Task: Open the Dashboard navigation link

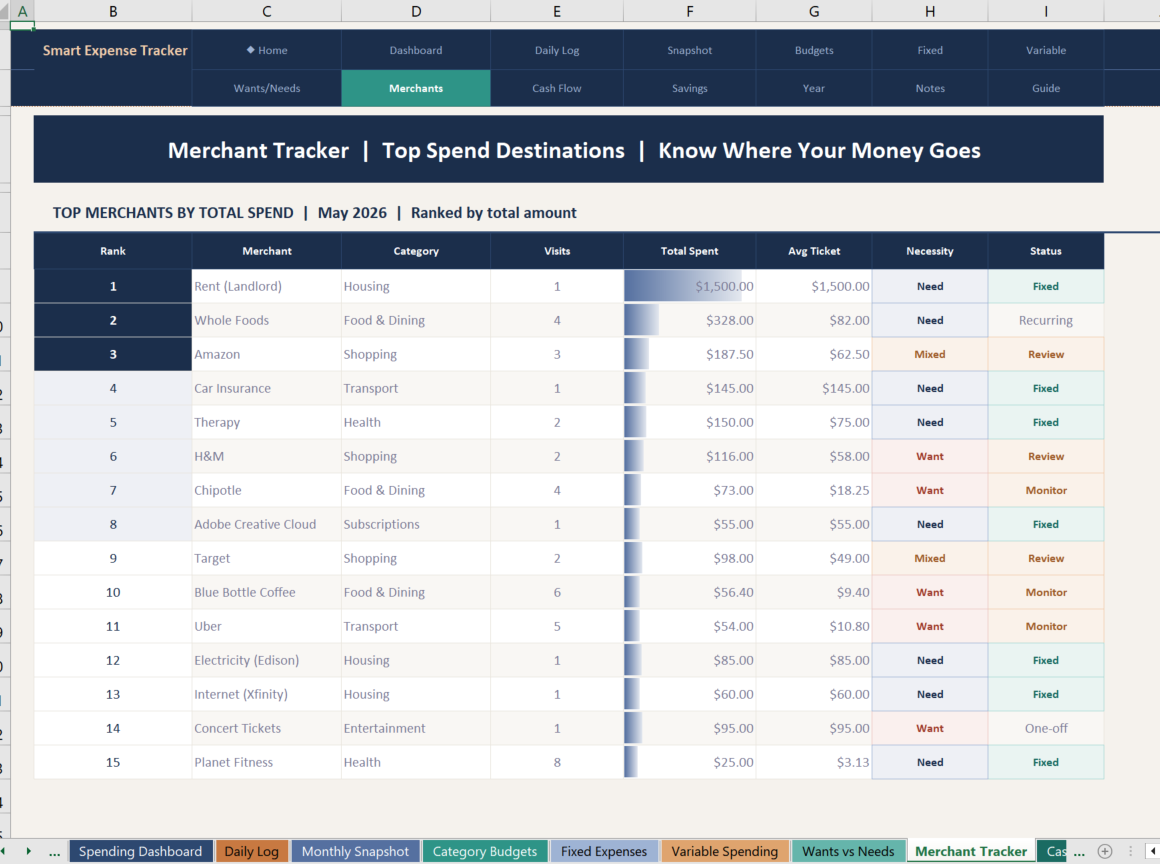Action: (x=416, y=50)
